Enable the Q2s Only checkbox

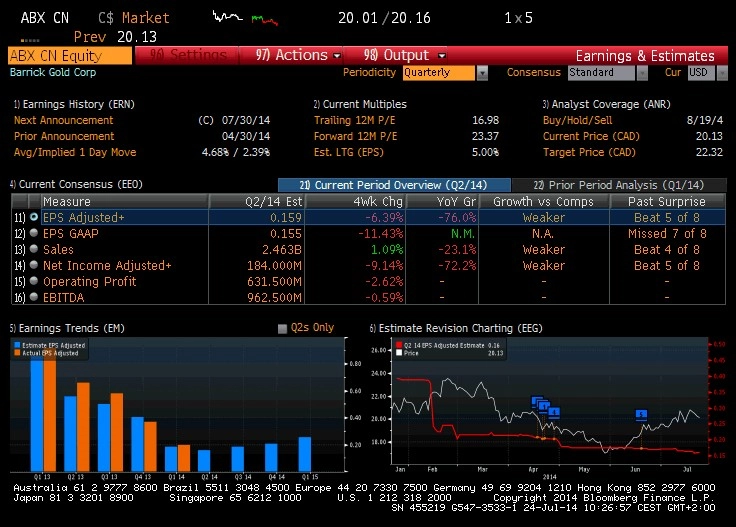[282, 328]
